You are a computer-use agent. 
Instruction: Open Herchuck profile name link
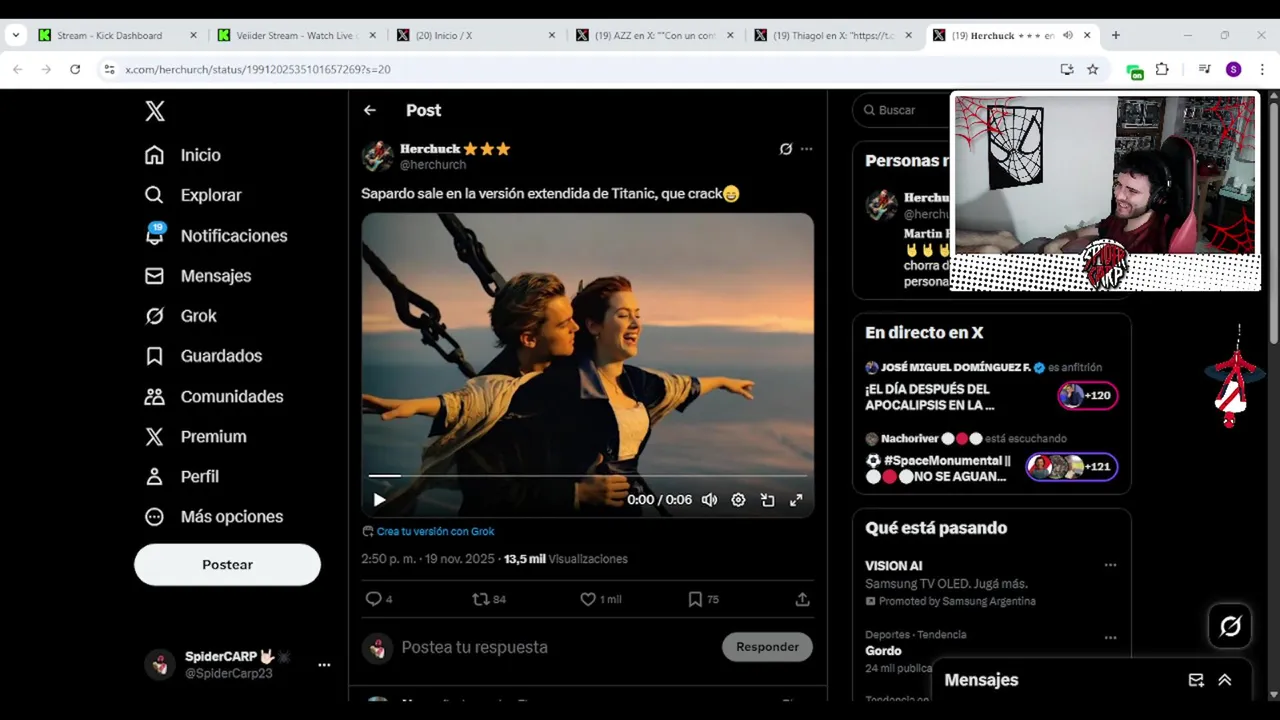coord(430,149)
